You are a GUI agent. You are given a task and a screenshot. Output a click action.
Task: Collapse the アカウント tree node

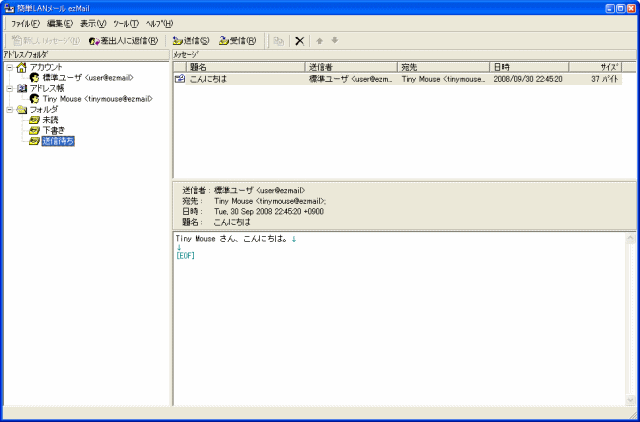point(8,66)
